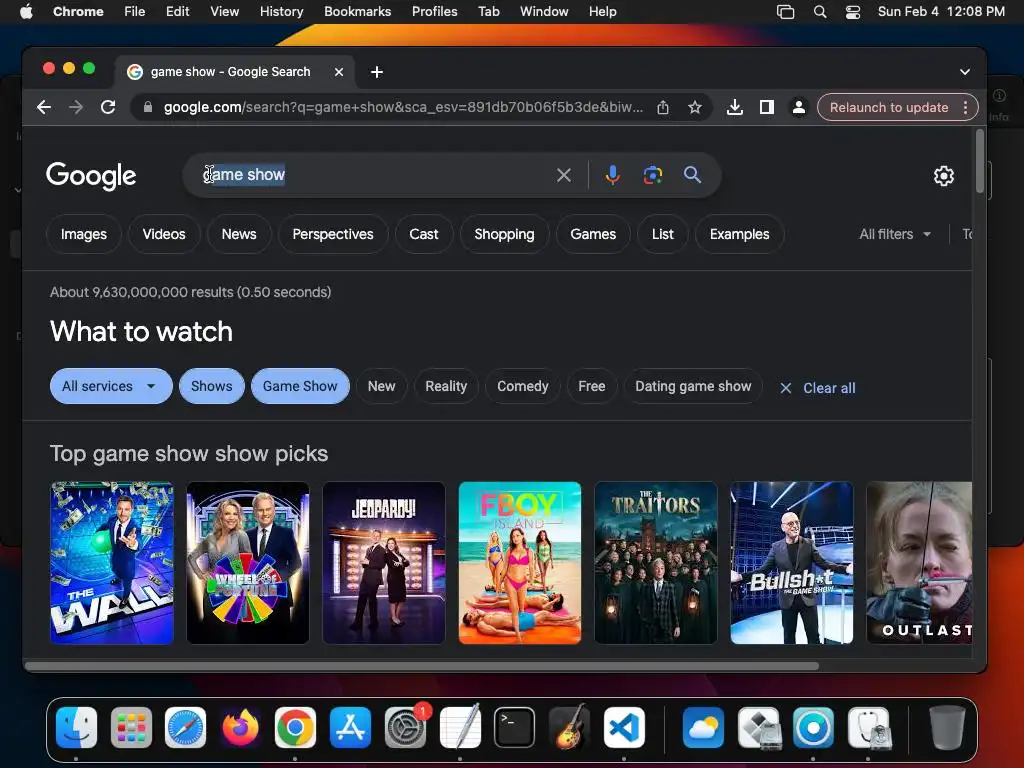The image size is (1024, 768).
Task: Select the List search chip
Action: click(x=663, y=234)
